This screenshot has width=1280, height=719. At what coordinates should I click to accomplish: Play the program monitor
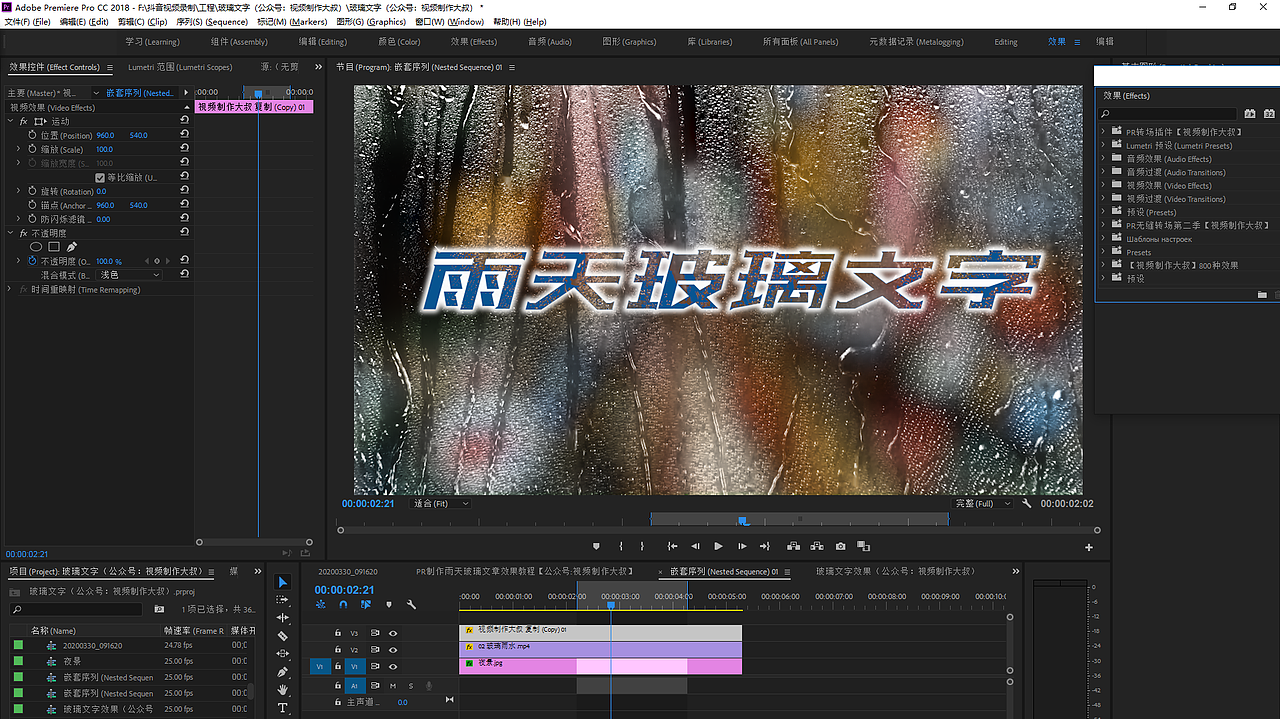(718, 547)
